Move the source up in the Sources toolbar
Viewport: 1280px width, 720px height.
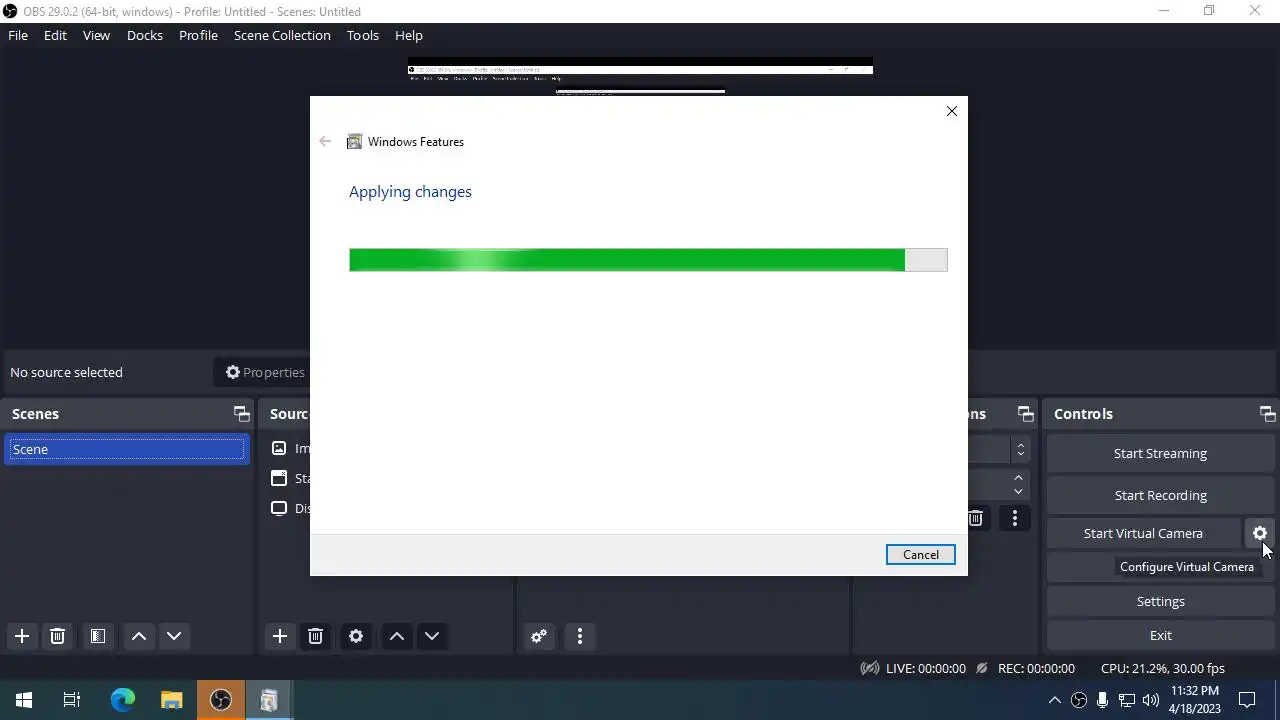pos(397,636)
